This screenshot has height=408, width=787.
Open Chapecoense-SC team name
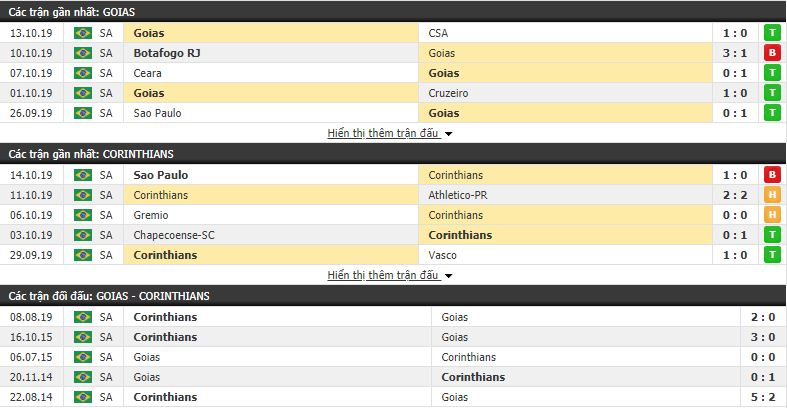[x=176, y=235]
